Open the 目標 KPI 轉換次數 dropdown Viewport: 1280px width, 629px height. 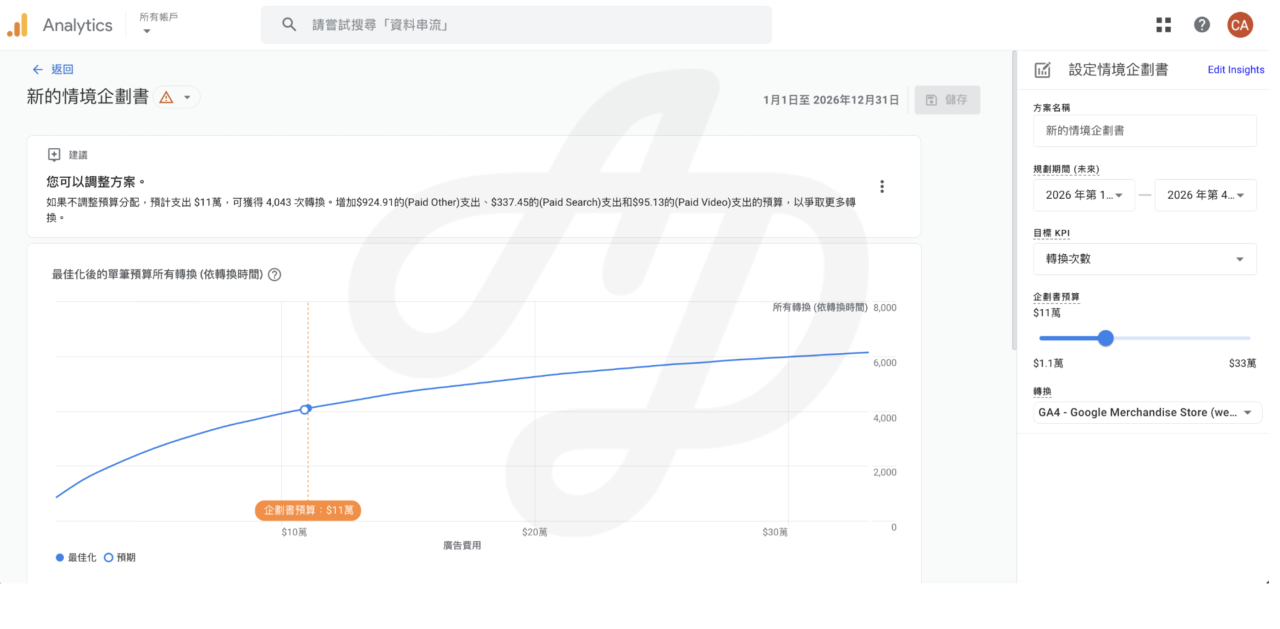point(1144,259)
